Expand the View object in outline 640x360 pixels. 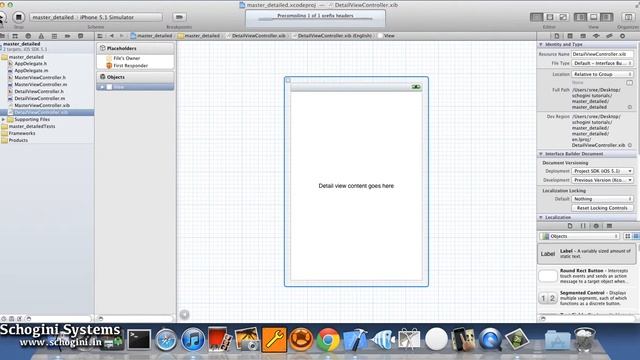tap(102, 87)
